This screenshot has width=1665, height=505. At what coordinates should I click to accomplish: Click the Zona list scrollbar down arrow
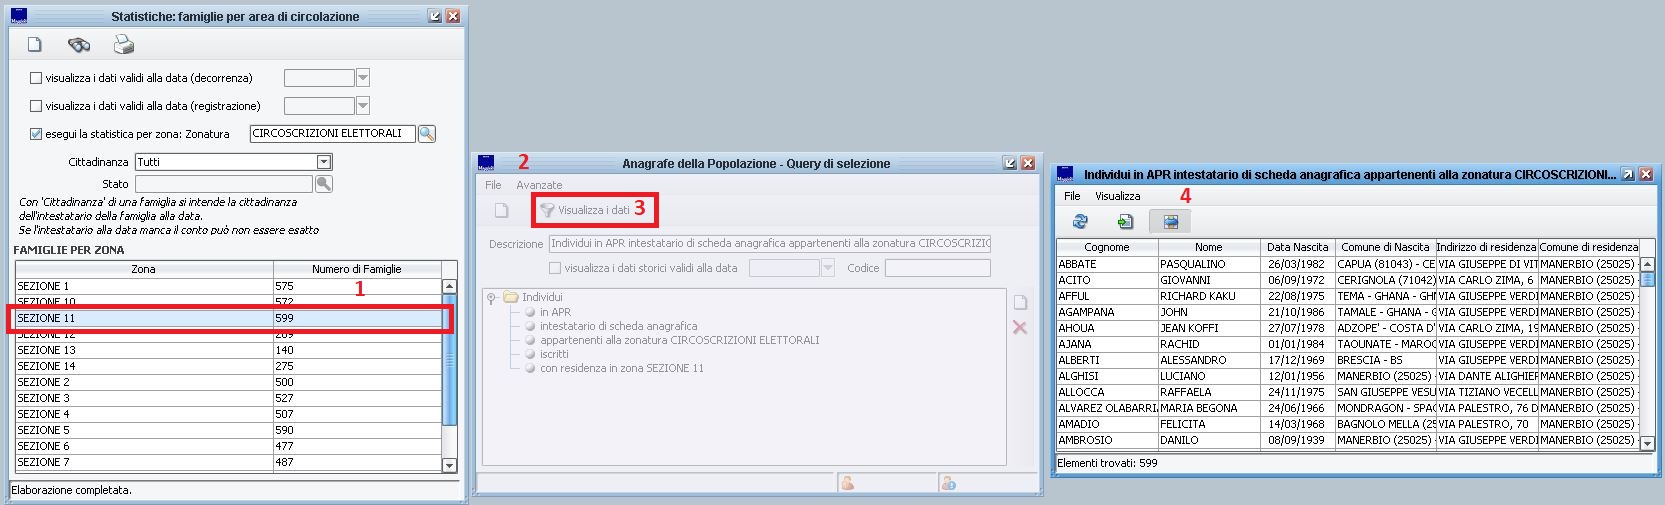pyautogui.click(x=449, y=465)
